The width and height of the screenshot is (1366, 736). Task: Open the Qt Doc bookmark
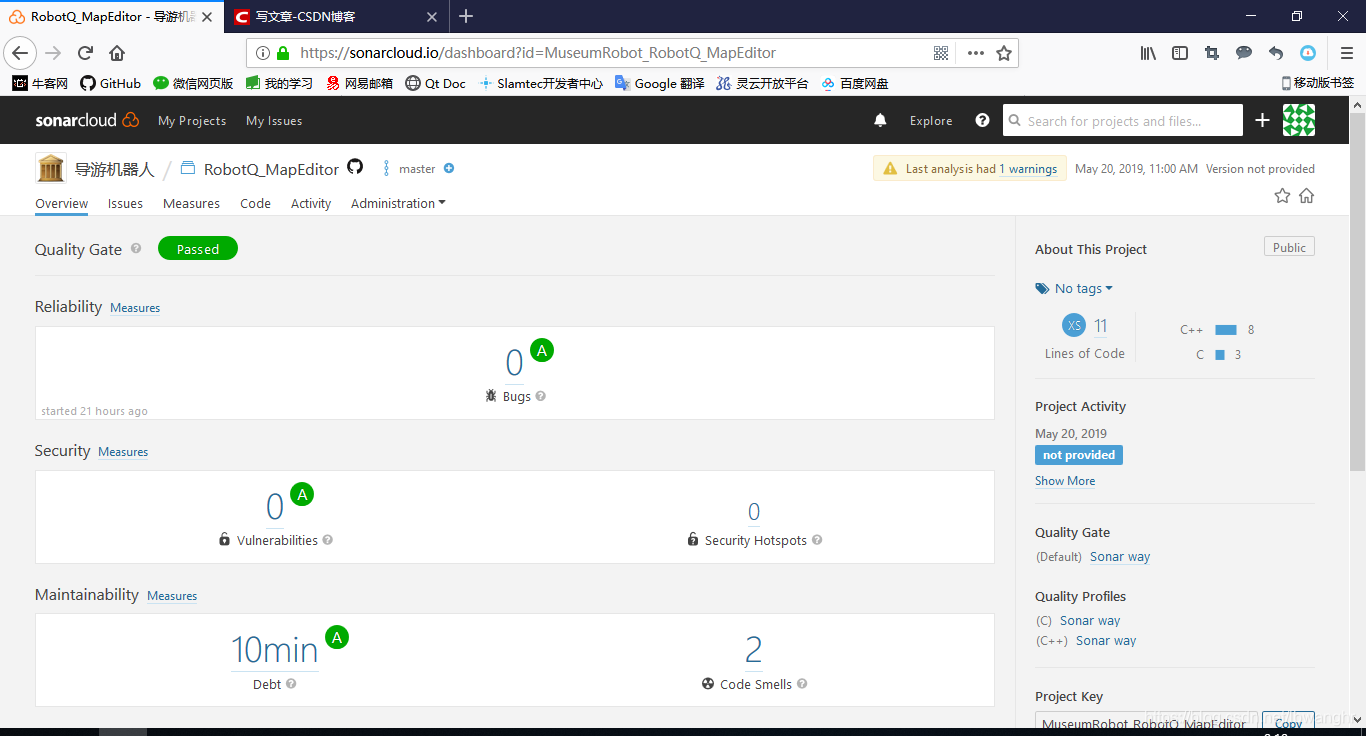(x=435, y=83)
